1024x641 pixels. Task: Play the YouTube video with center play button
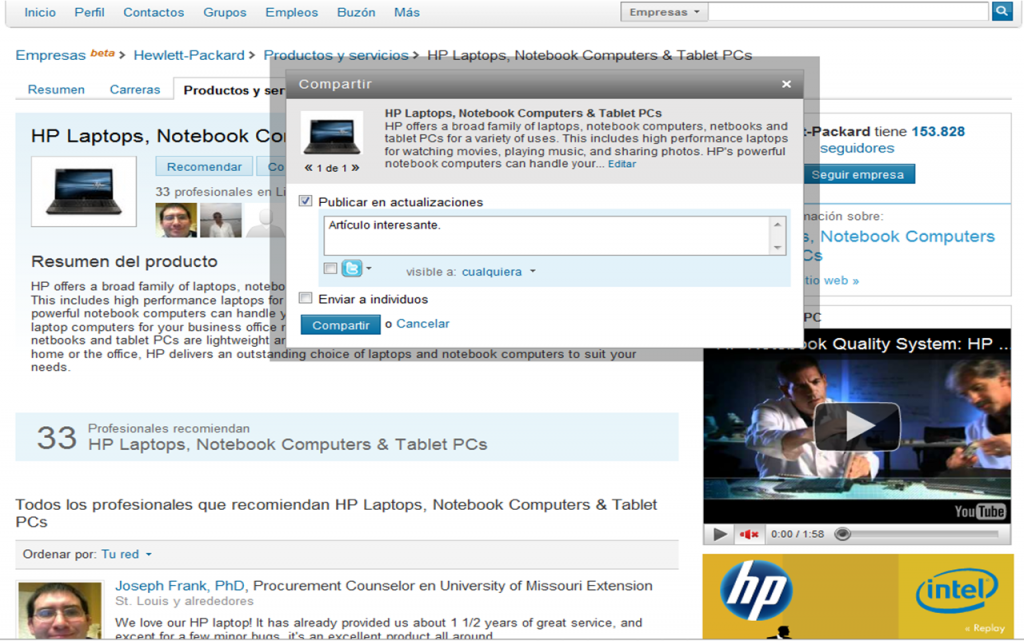point(857,426)
